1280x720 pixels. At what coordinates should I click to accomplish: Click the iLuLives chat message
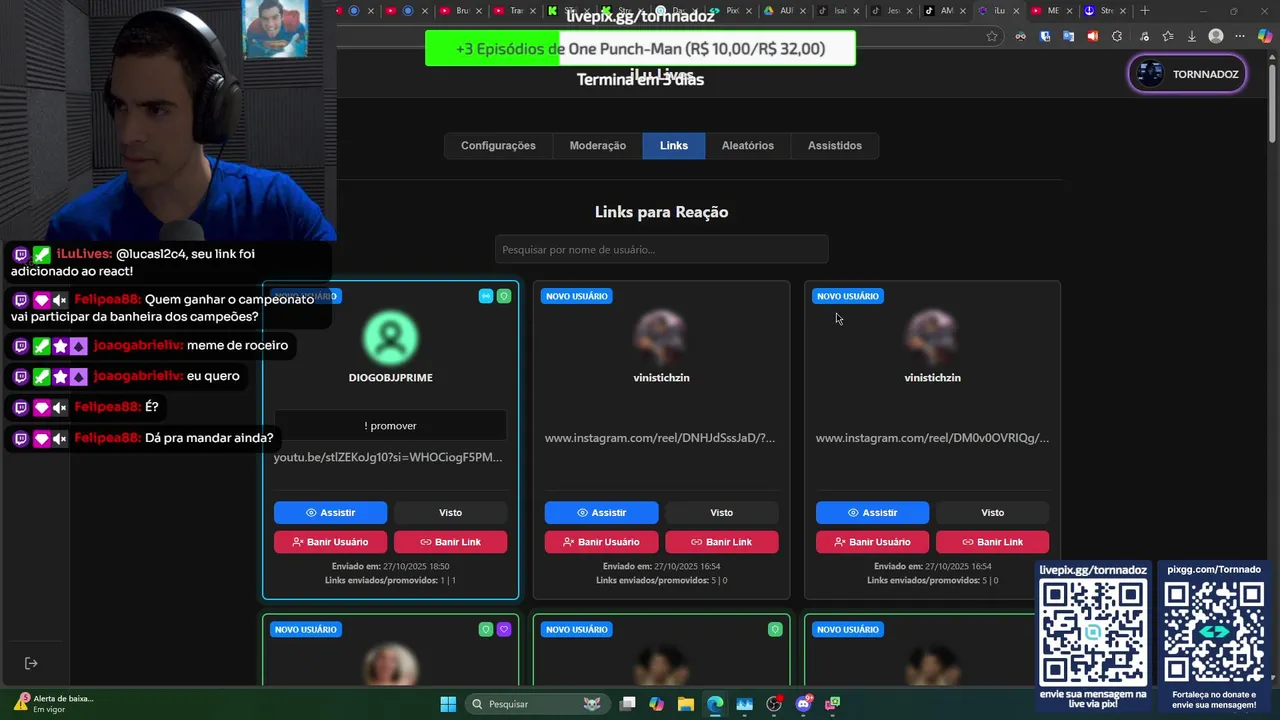tap(167, 262)
